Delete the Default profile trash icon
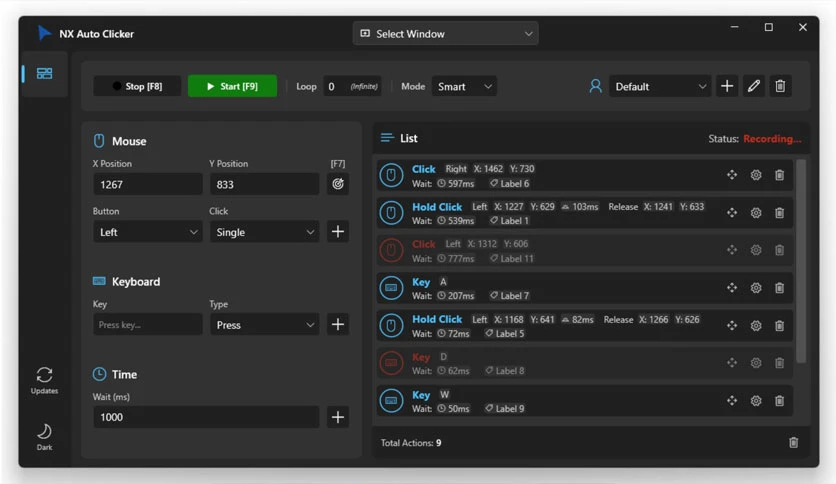 (780, 86)
